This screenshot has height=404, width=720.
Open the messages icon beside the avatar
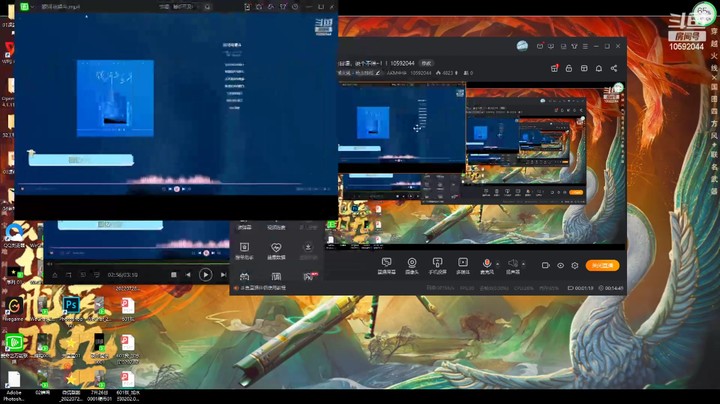[540, 46]
